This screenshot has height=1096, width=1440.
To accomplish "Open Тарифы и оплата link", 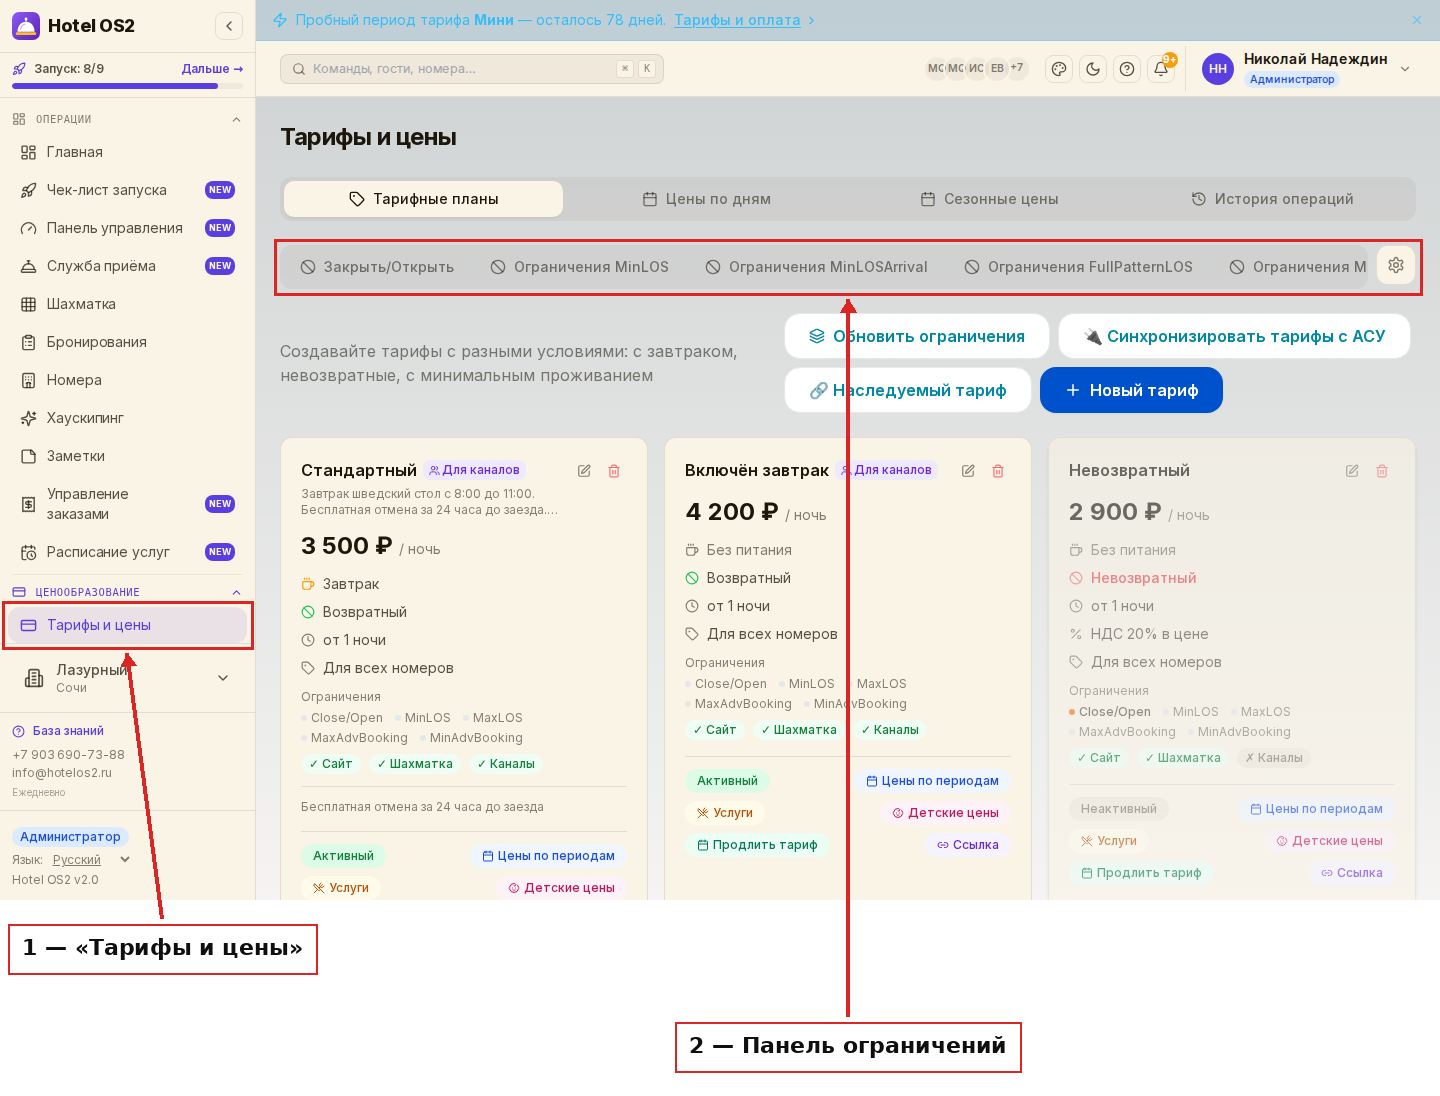I will pyautogui.click(x=737, y=20).
